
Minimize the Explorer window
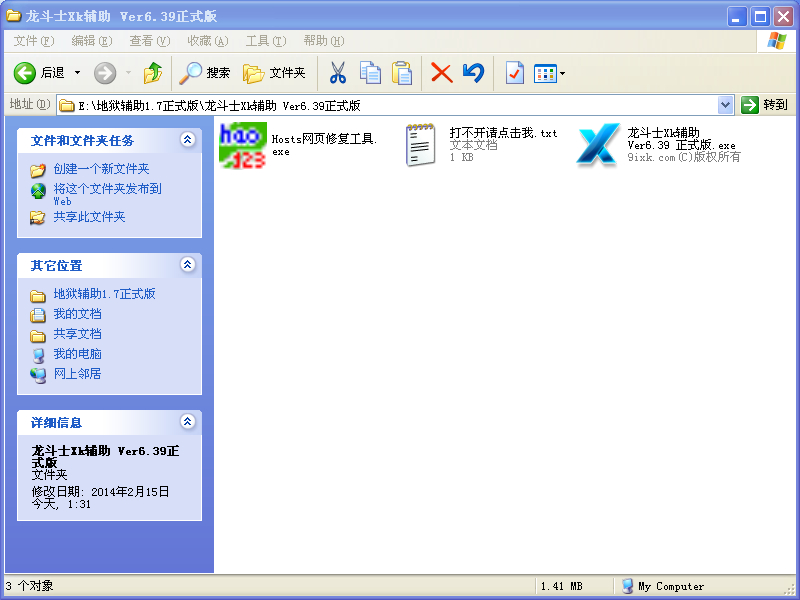click(736, 17)
